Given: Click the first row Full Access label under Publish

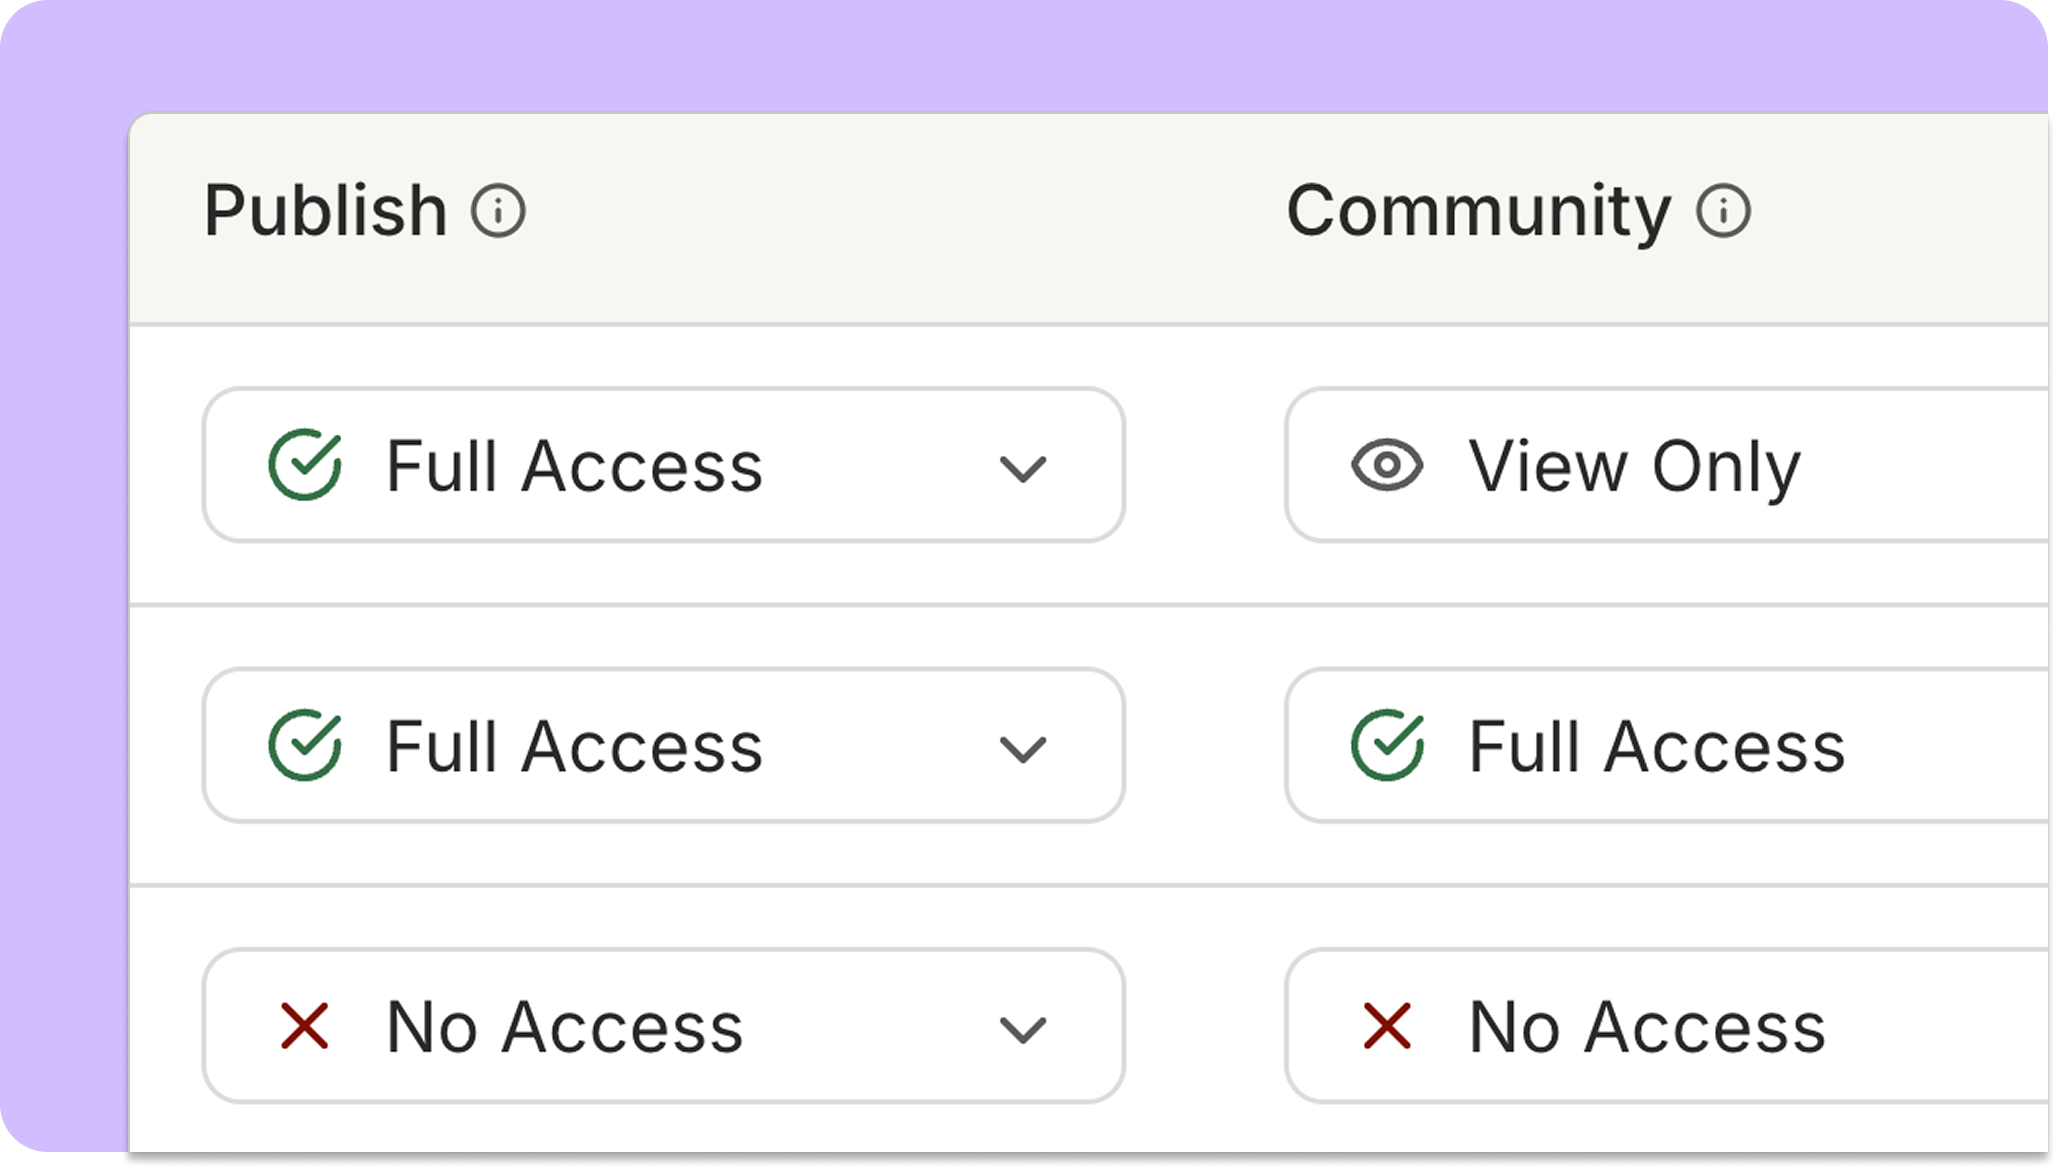Looking at the screenshot, I should point(574,466).
